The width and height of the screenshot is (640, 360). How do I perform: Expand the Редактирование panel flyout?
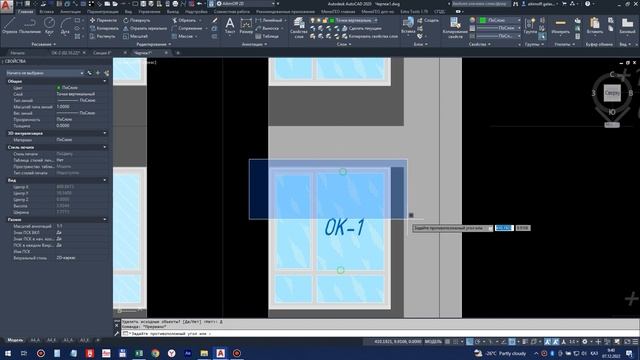[x=154, y=44]
